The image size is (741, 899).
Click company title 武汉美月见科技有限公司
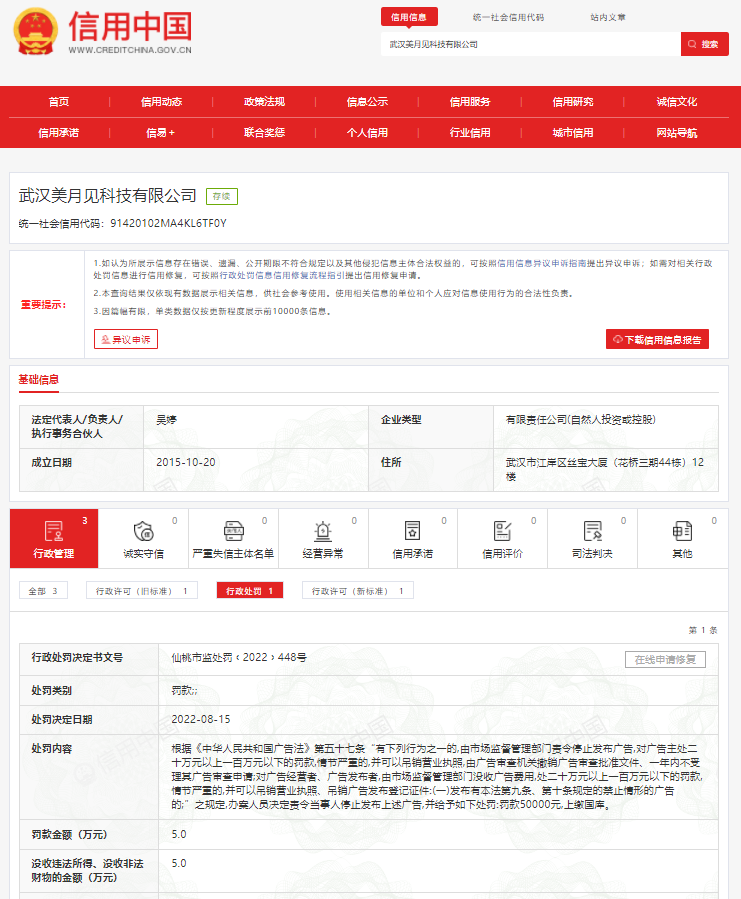tap(108, 196)
